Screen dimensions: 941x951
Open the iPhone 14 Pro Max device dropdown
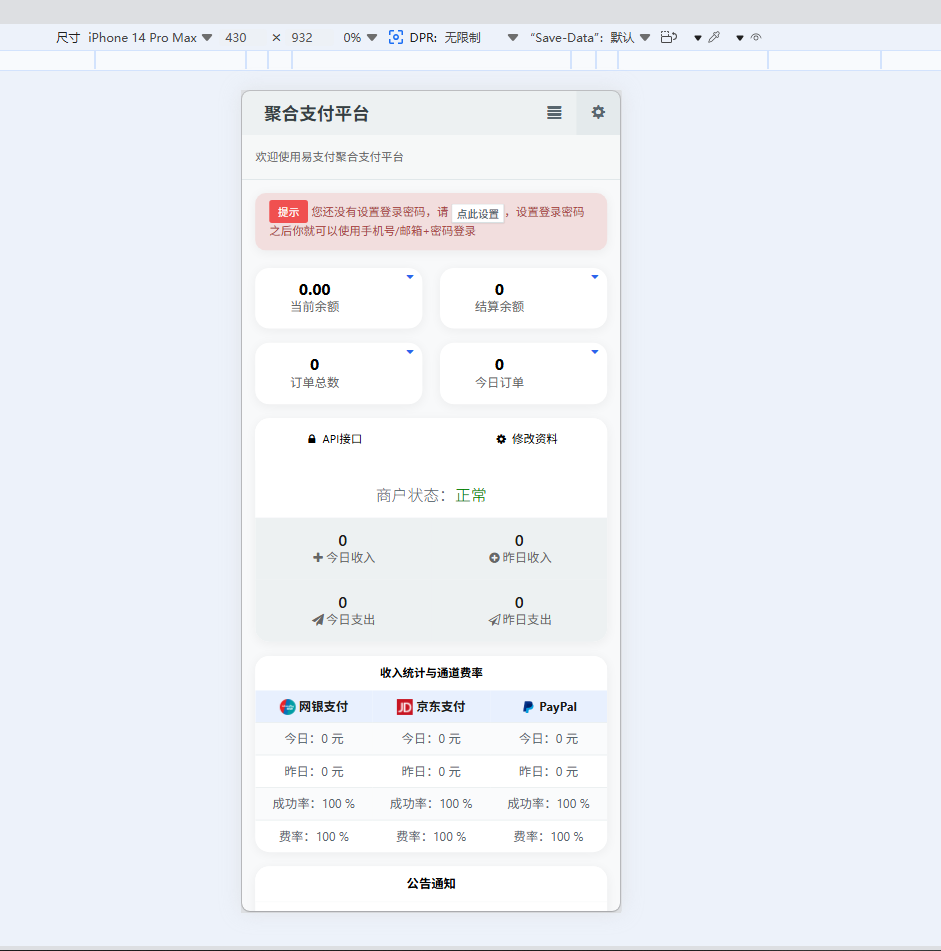[150, 38]
